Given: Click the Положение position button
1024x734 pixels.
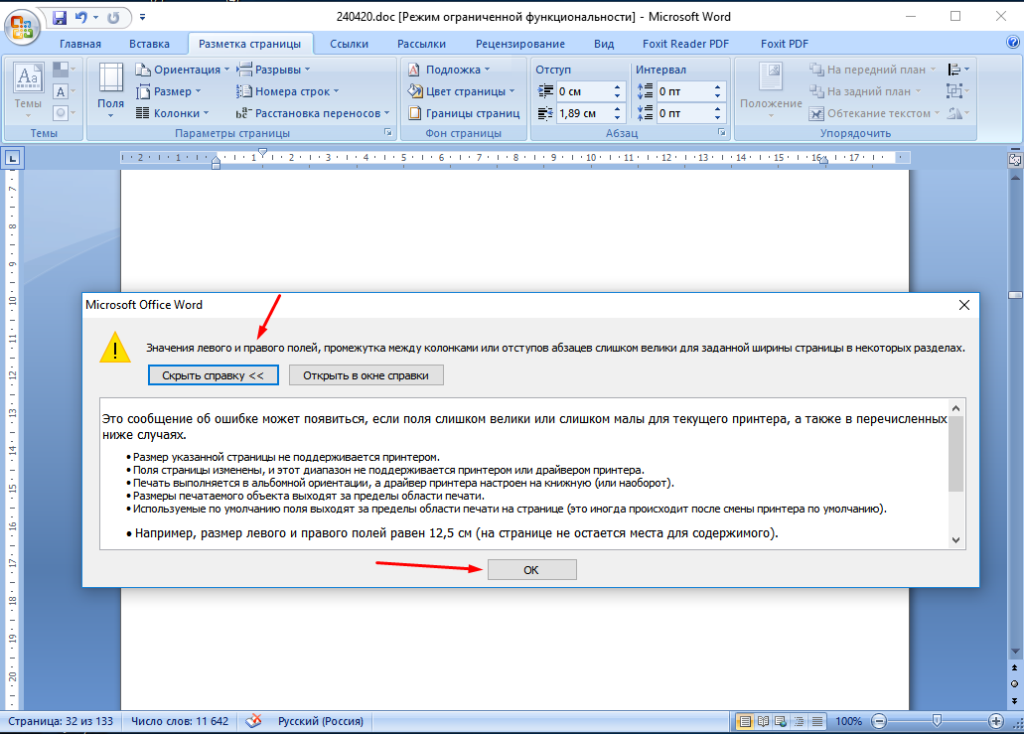Looking at the screenshot, I should tap(771, 91).
